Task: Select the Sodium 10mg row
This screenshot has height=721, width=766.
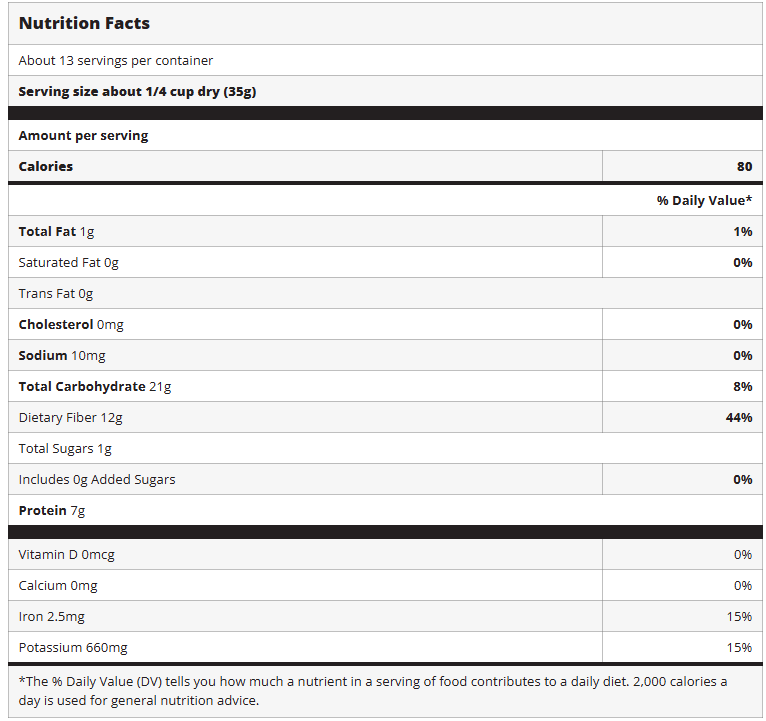Action: [62, 355]
